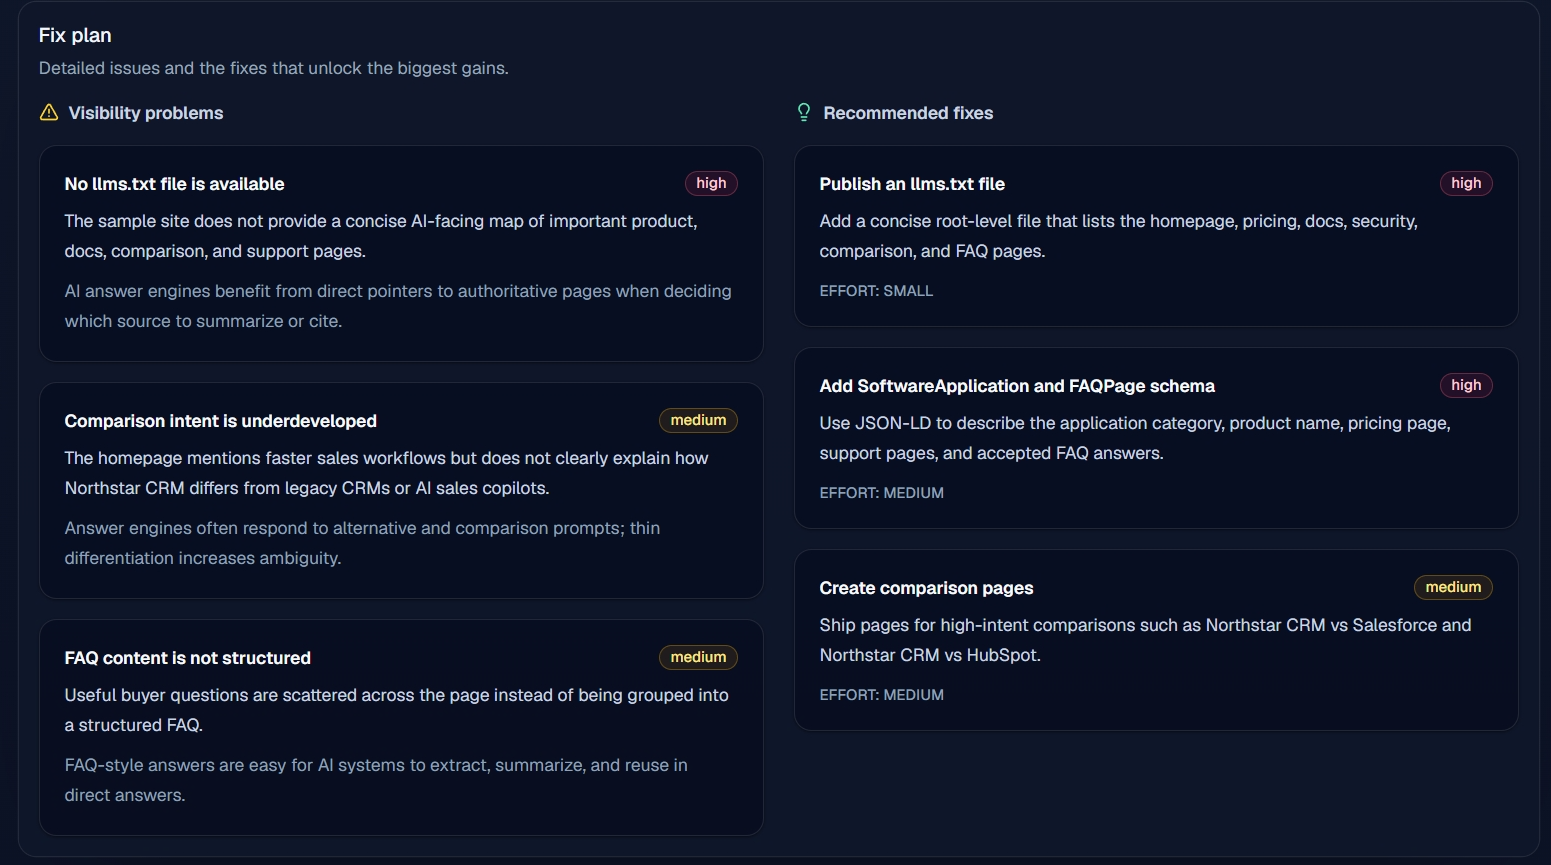Open the 'FAQ content is not structured' title
The height and width of the screenshot is (865, 1551).
(188, 658)
